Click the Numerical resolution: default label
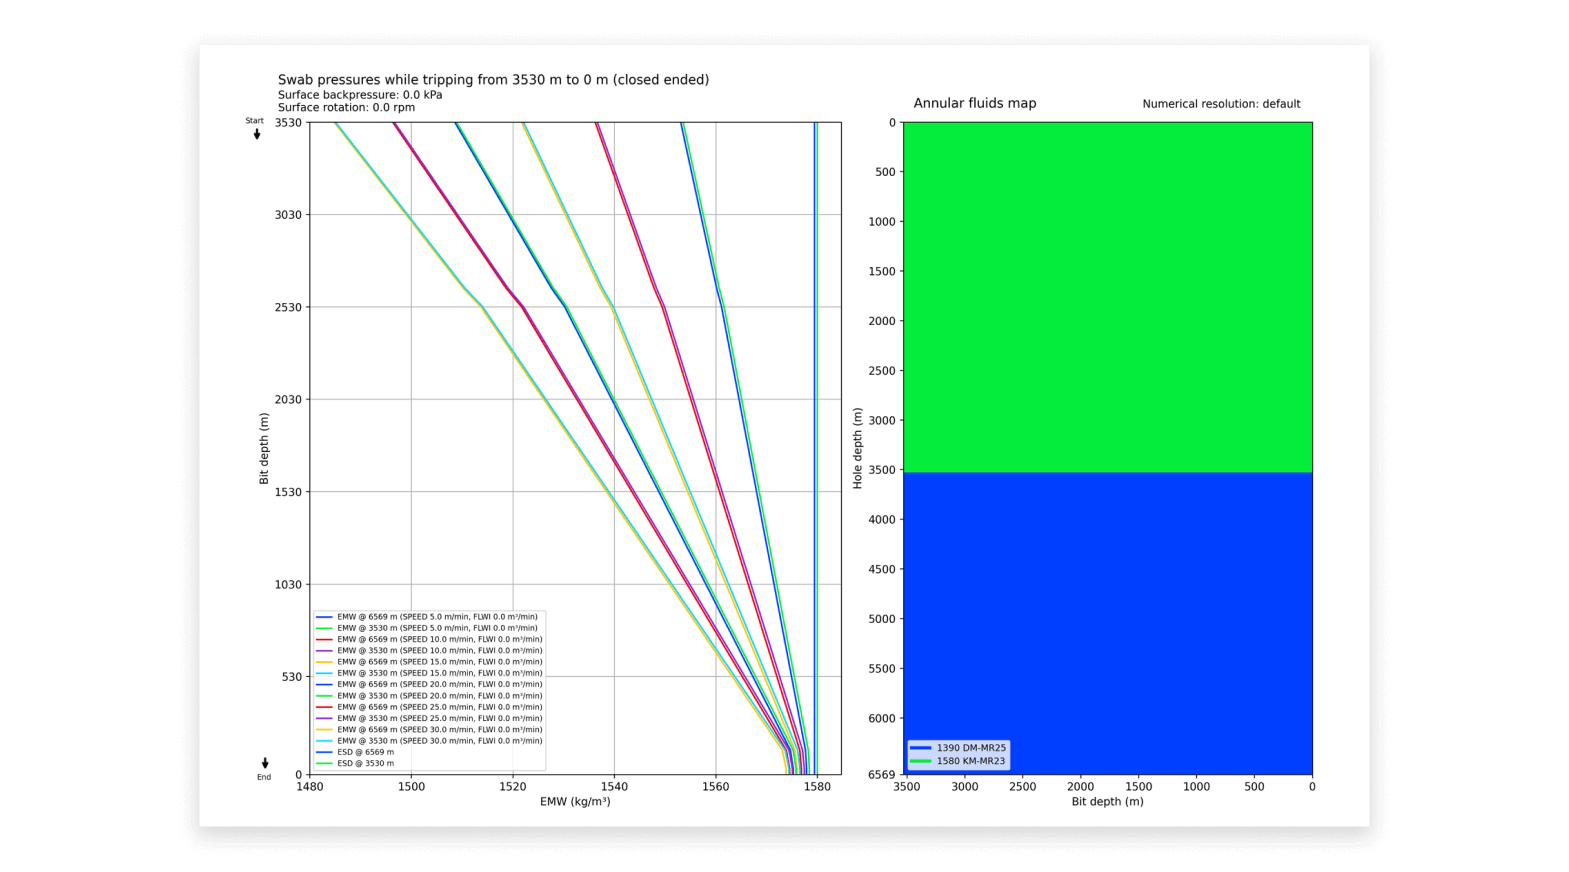This screenshot has height=872, width=1569. click(x=1221, y=104)
